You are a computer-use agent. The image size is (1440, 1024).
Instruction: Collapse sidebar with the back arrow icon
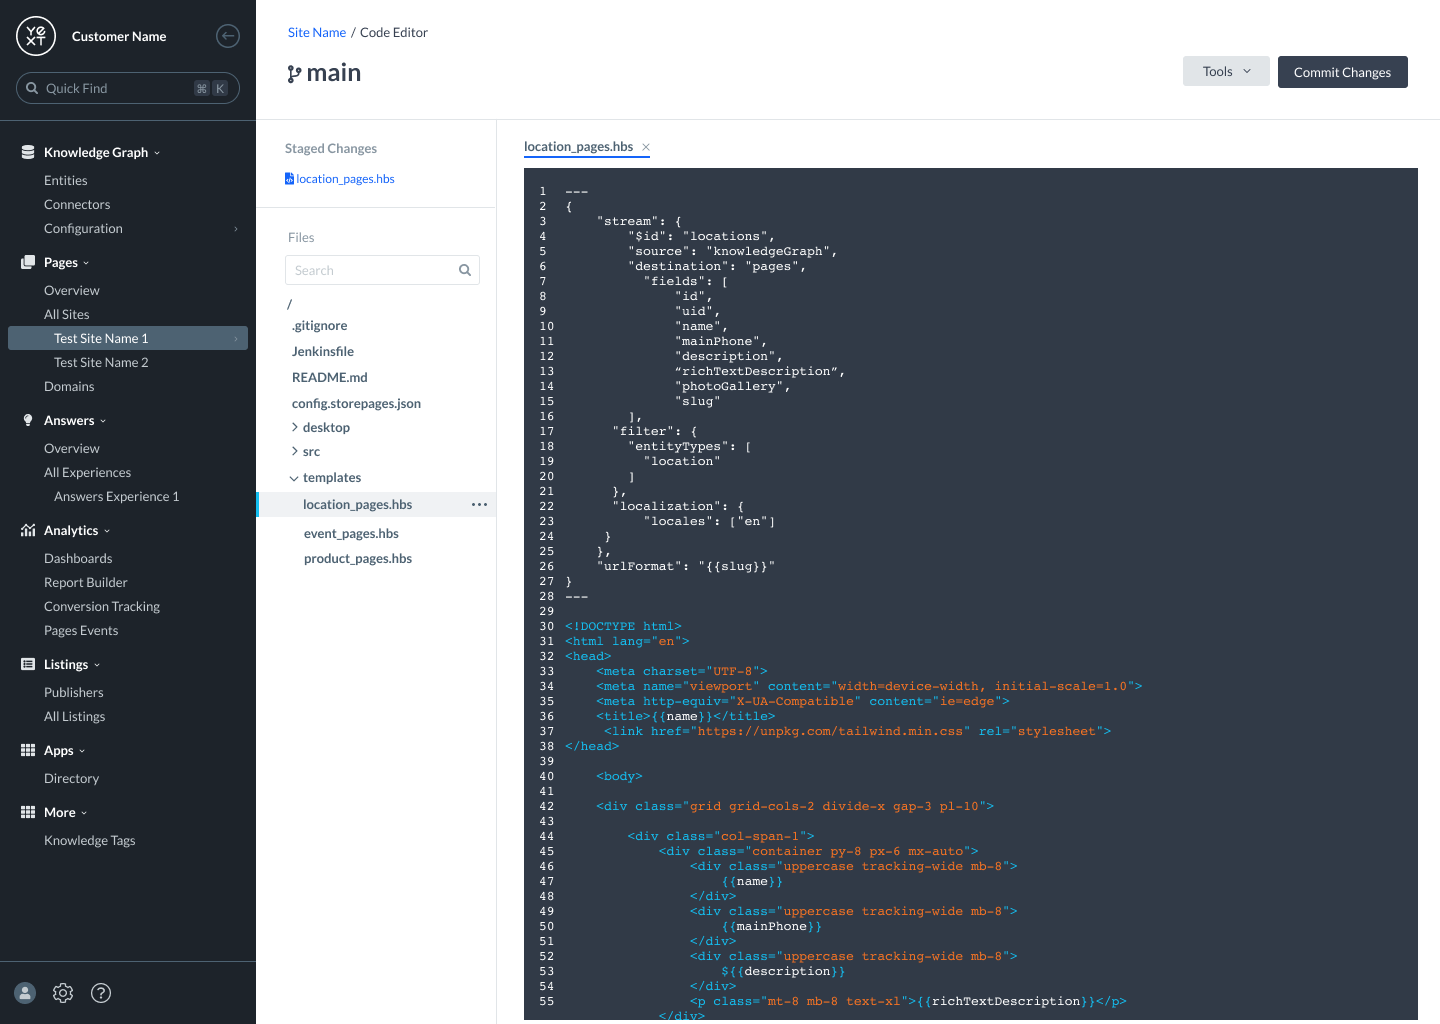228,36
